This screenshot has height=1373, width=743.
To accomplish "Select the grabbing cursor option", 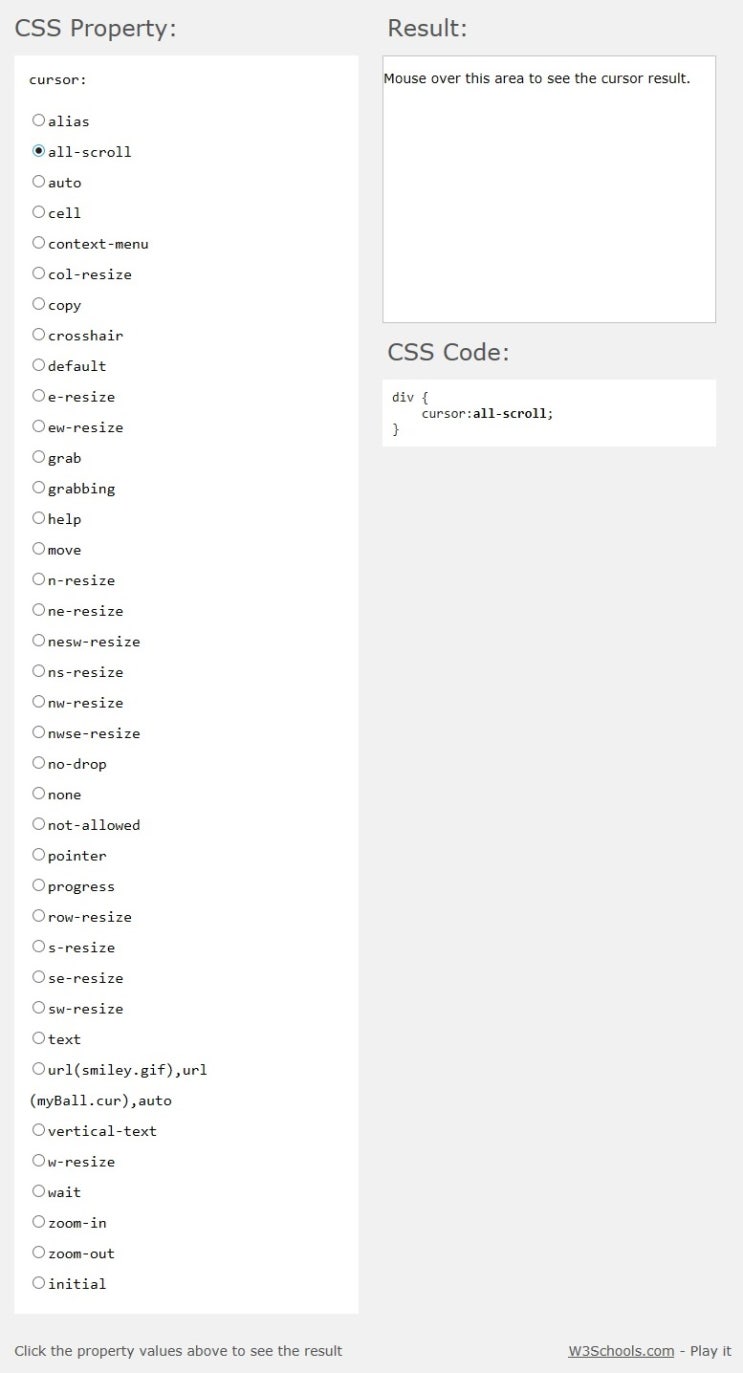I will (38, 487).
